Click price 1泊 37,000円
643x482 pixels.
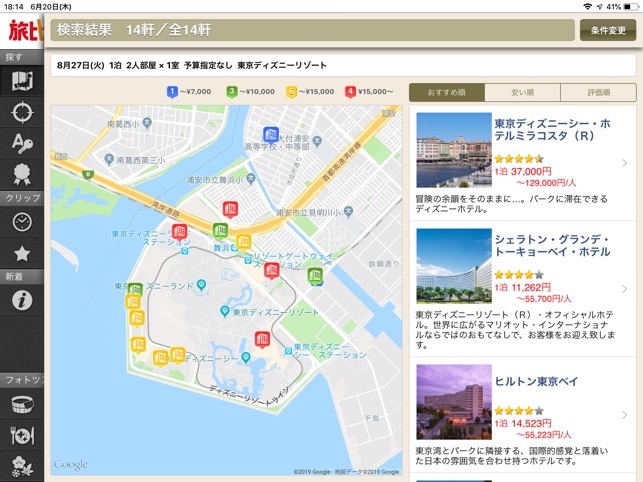[x=523, y=171]
